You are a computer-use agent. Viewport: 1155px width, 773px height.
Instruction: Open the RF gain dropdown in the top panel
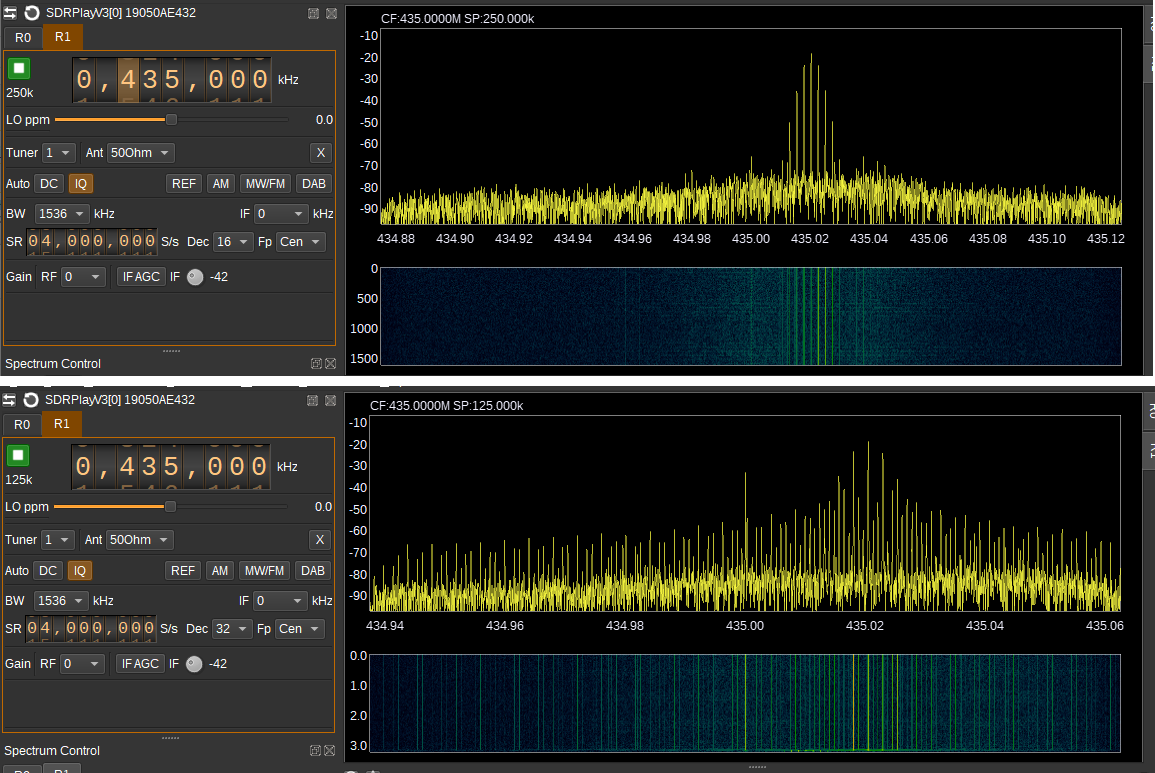pos(83,276)
